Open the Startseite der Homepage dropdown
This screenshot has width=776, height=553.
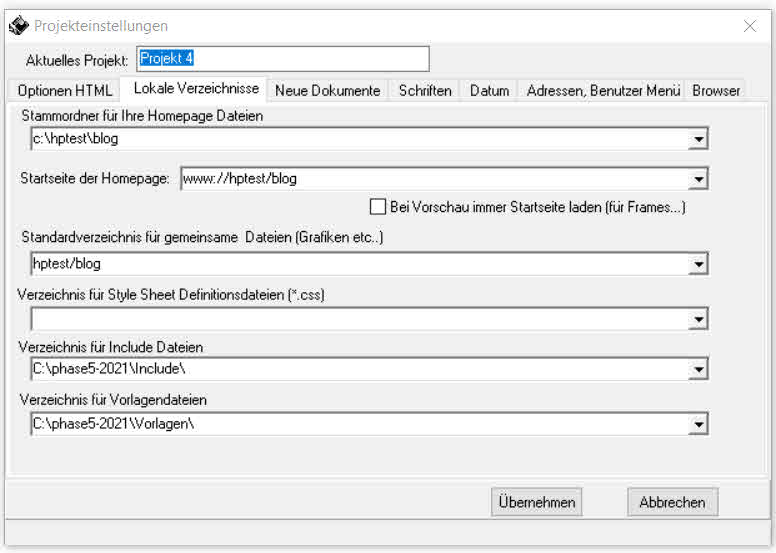(x=698, y=179)
